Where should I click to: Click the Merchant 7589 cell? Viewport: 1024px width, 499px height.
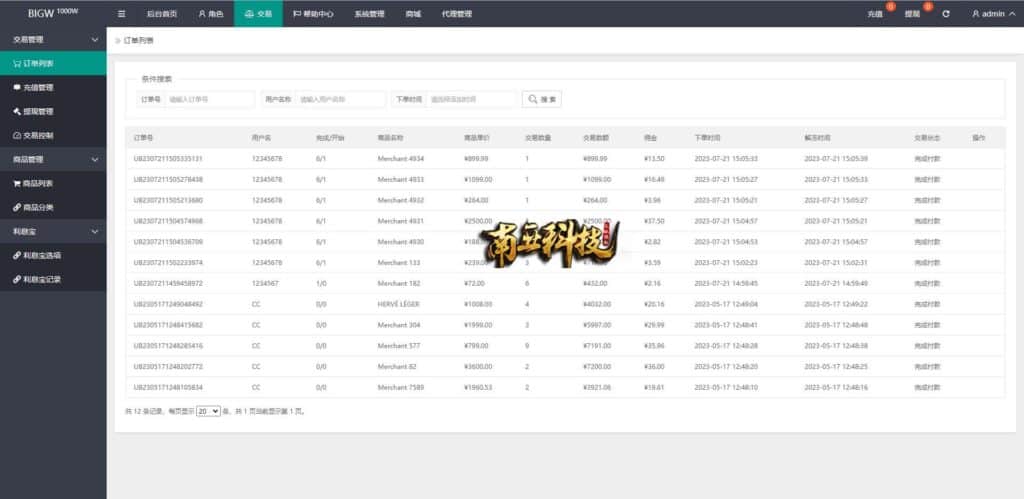coord(400,388)
